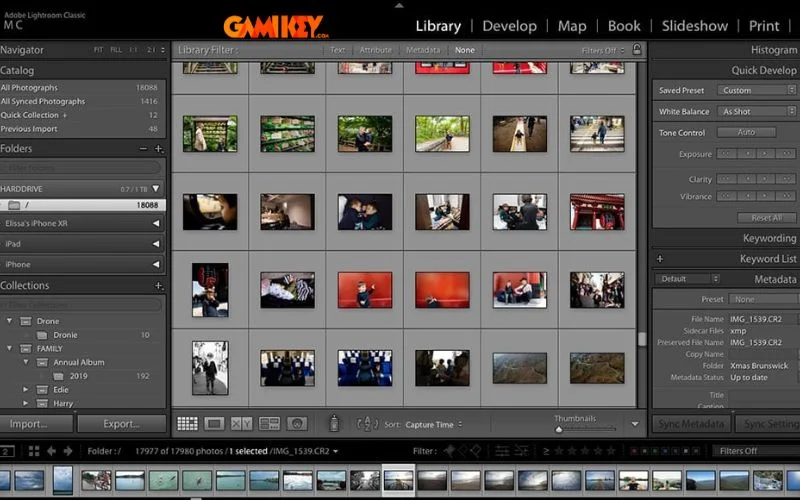Click the secondary display '2' icon
The width and height of the screenshot is (800, 500).
pyautogui.click(x=7, y=451)
